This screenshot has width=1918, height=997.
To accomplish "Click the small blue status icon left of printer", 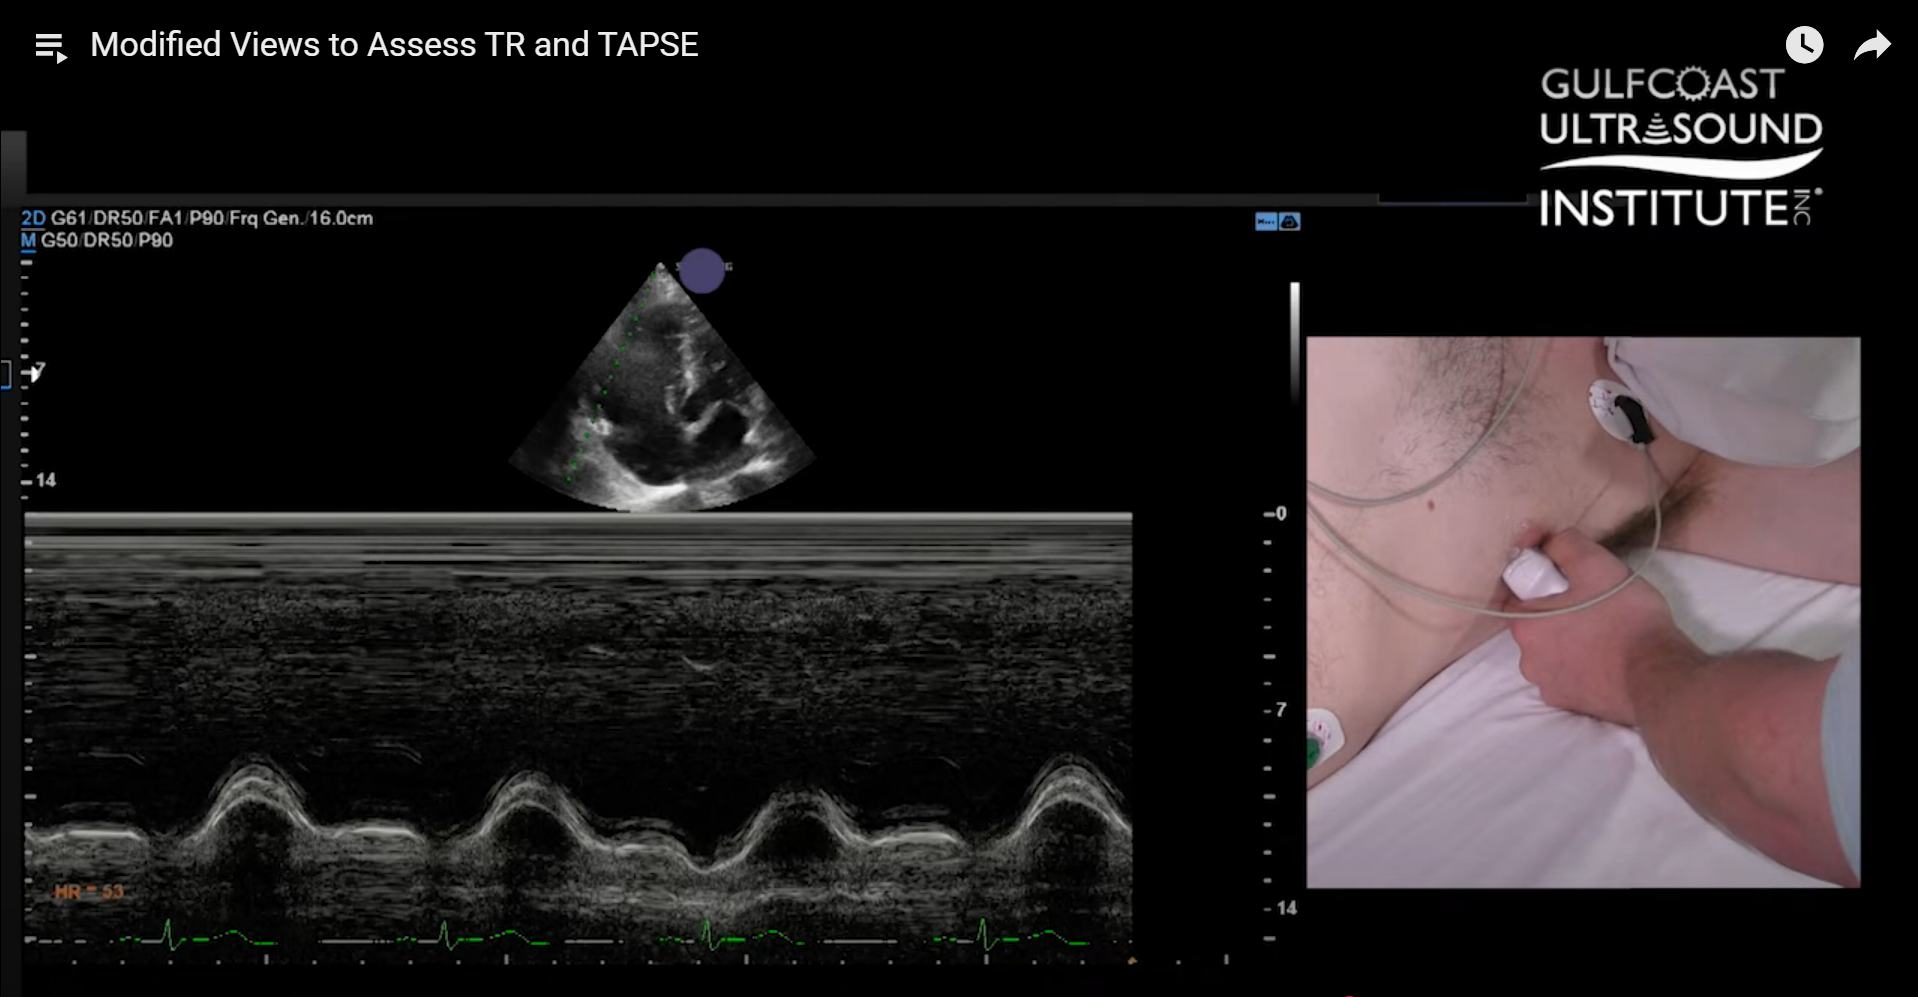I will coord(1265,222).
